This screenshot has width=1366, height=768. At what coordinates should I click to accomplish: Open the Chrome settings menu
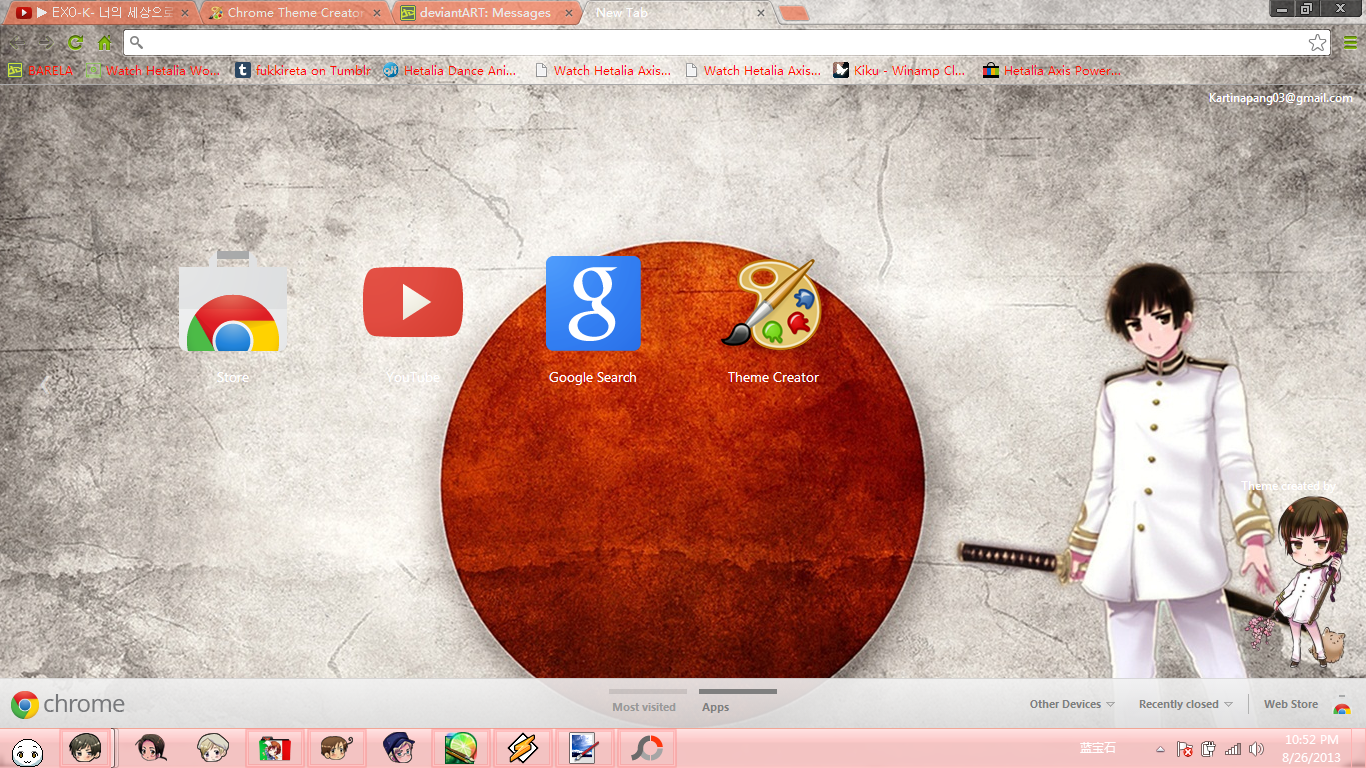(x=1352, y=43)
